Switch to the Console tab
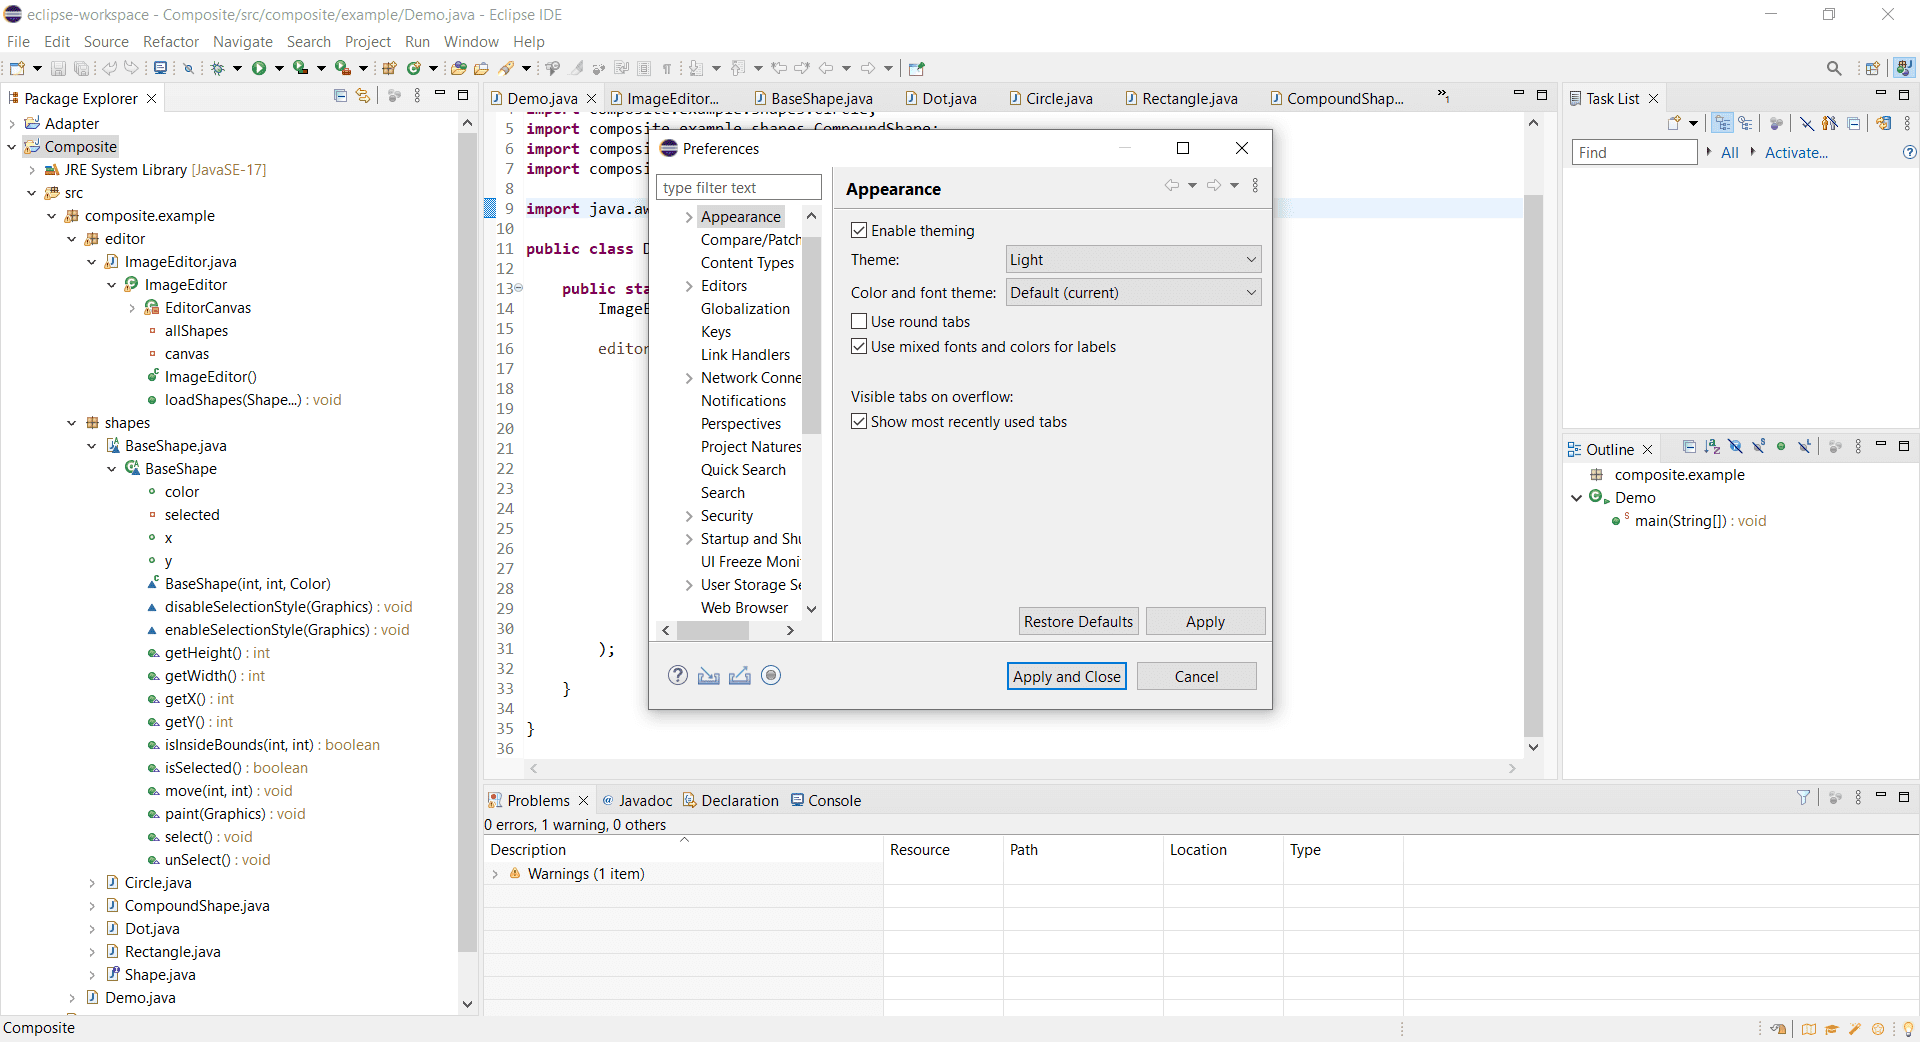Image resolution: width=1920 pixels, height=1042 pixels. pos(826,800)
